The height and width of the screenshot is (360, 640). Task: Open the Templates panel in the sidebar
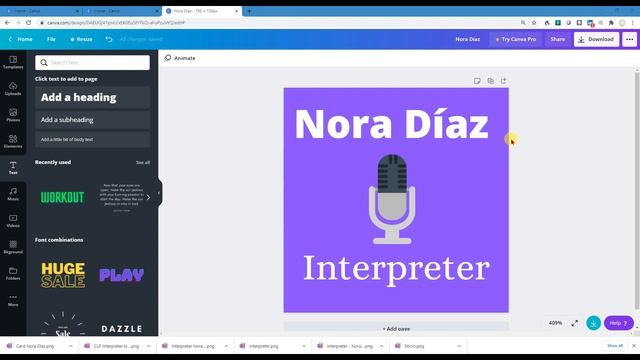click(13, 62)
